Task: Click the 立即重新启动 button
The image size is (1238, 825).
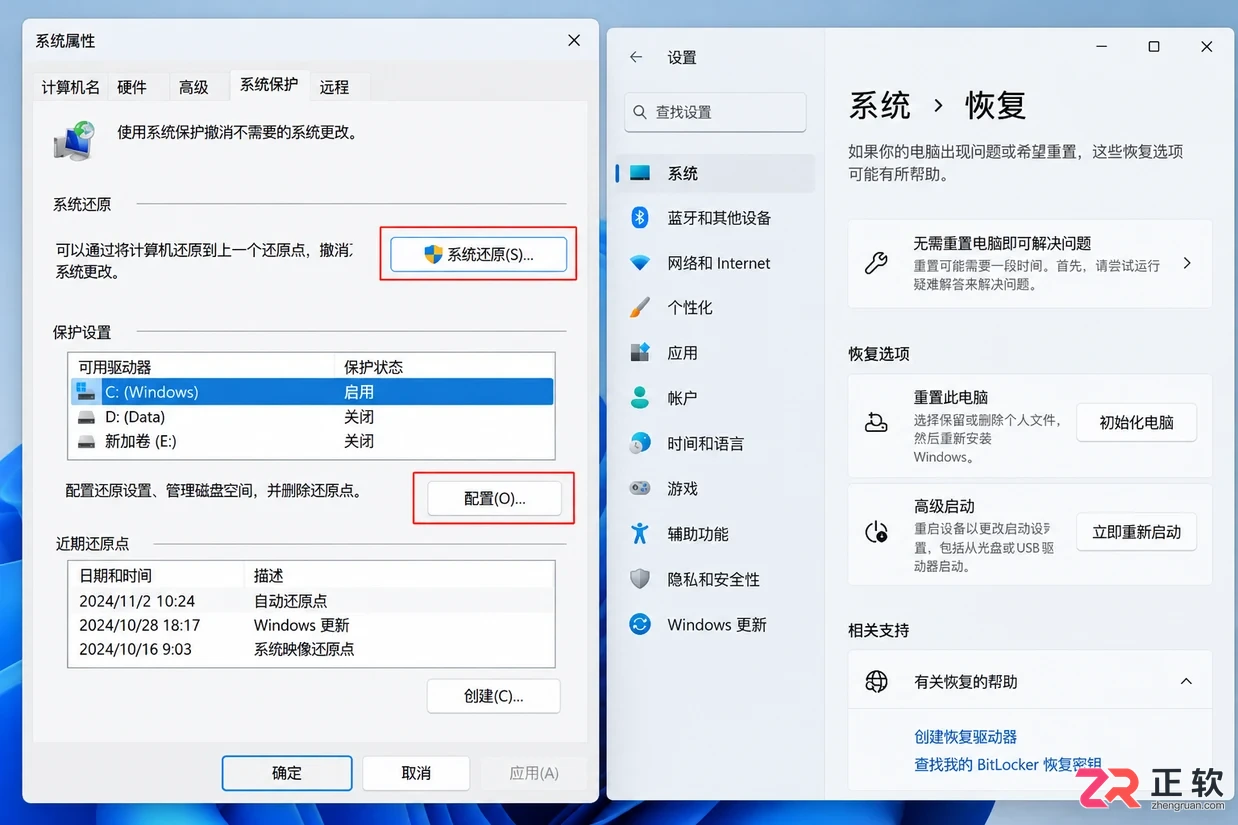Action: (1136, 532)
